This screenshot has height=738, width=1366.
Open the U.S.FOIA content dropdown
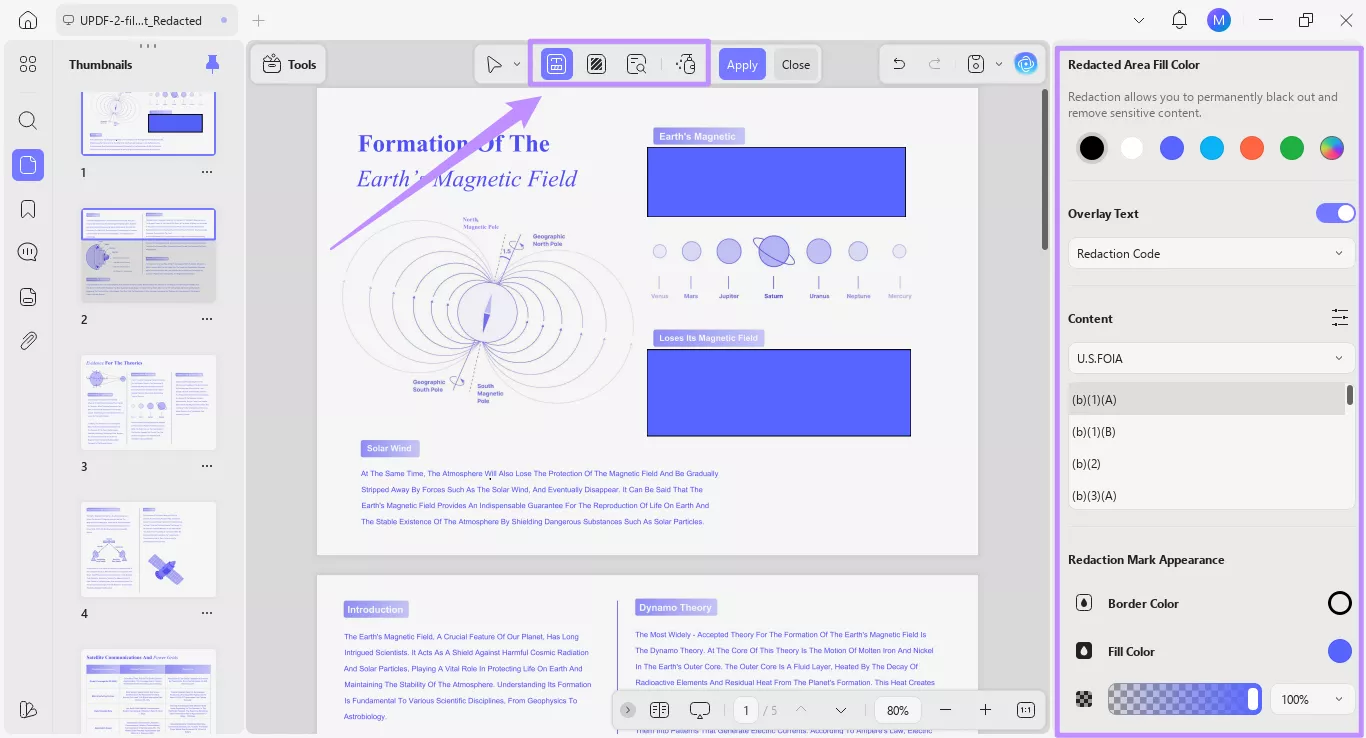click(1211, 358)
